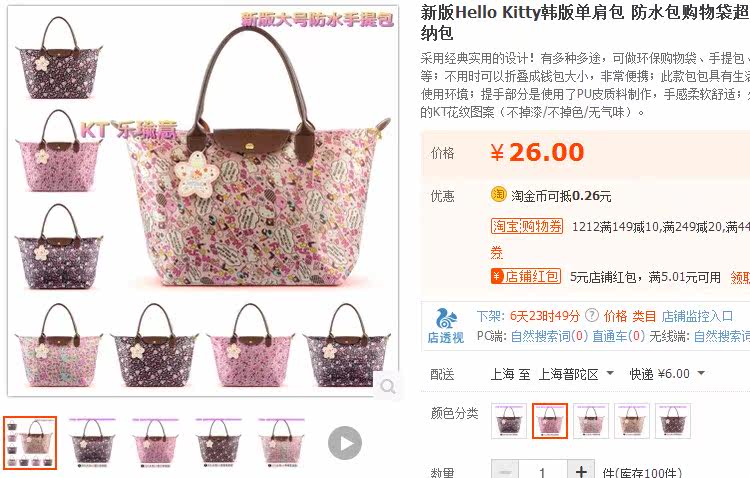Screen dimensions: 750x478
Task: Click the quantity input field
Action: (x=543, y=471)
